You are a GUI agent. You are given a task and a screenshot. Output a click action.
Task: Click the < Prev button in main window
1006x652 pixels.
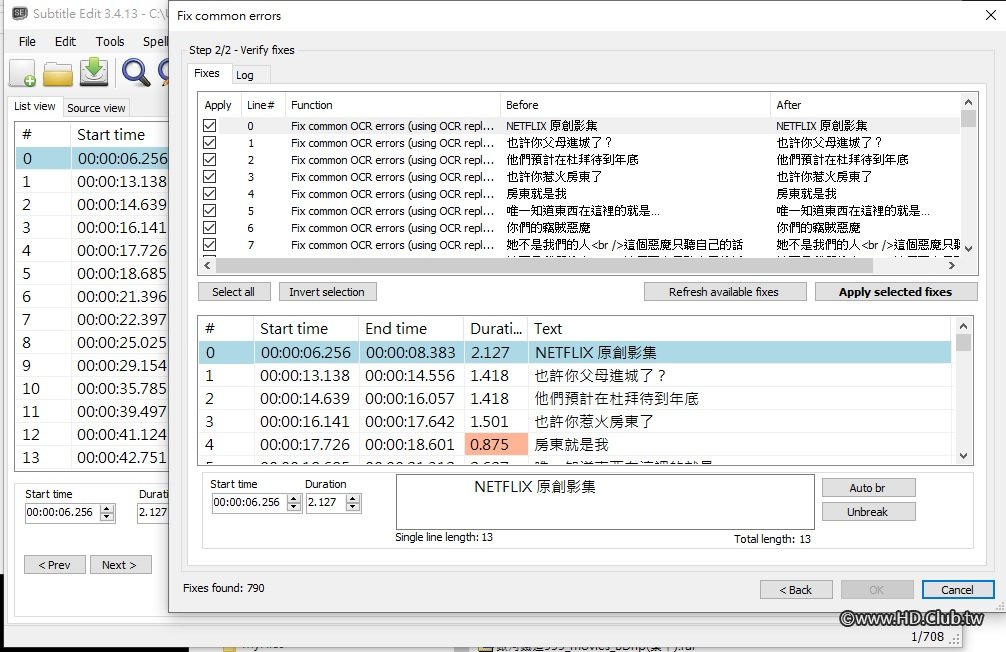click(x=55, y=565)
